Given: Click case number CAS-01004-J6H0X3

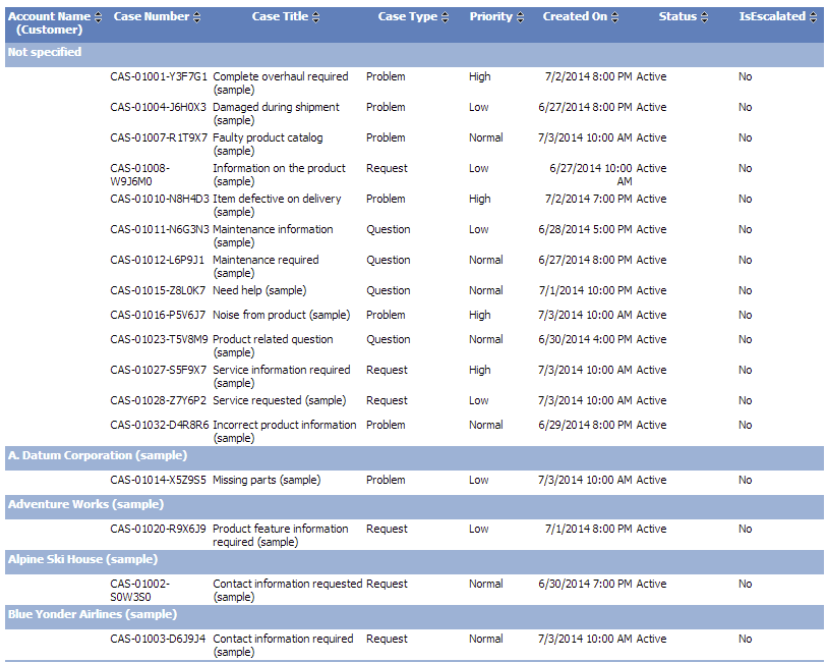Looking at the screenshot, I should tap(158, 107).
